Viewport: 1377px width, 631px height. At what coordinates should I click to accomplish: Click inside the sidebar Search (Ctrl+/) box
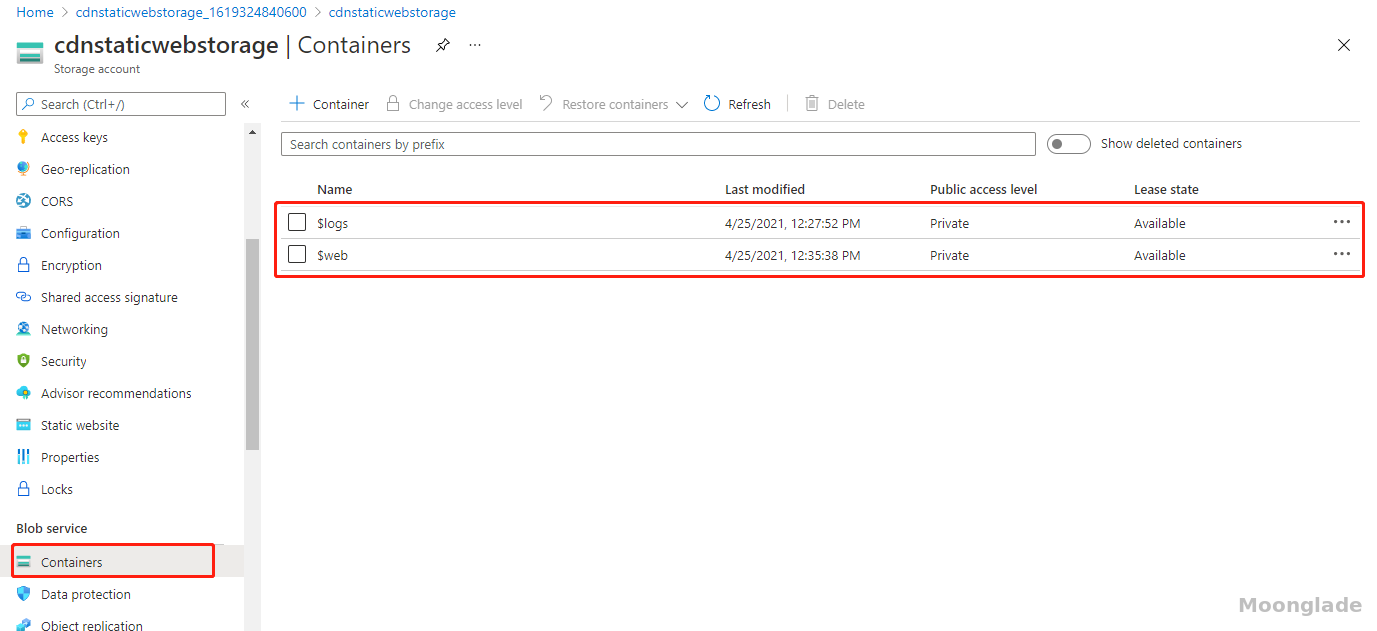tap(121, 104)
